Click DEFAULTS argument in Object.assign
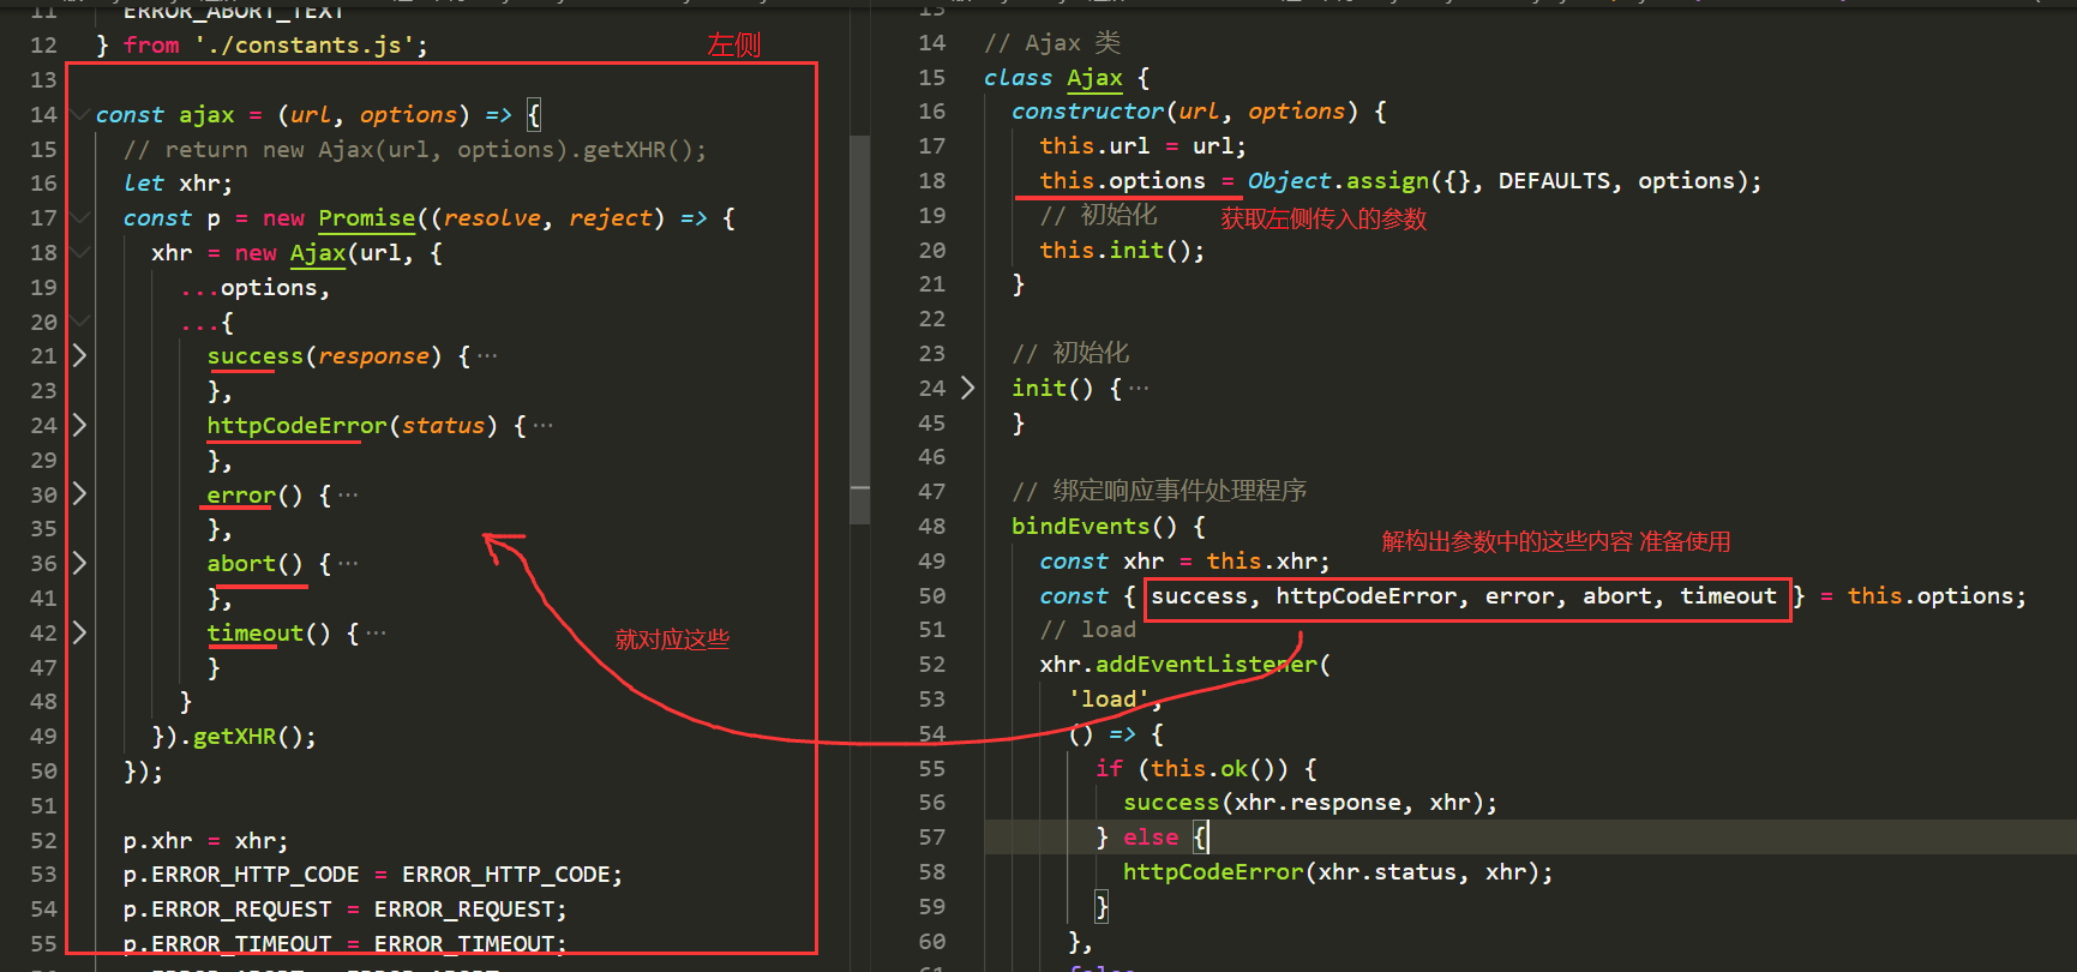This screenshot has width=2077, height=972. point(1554,181)
